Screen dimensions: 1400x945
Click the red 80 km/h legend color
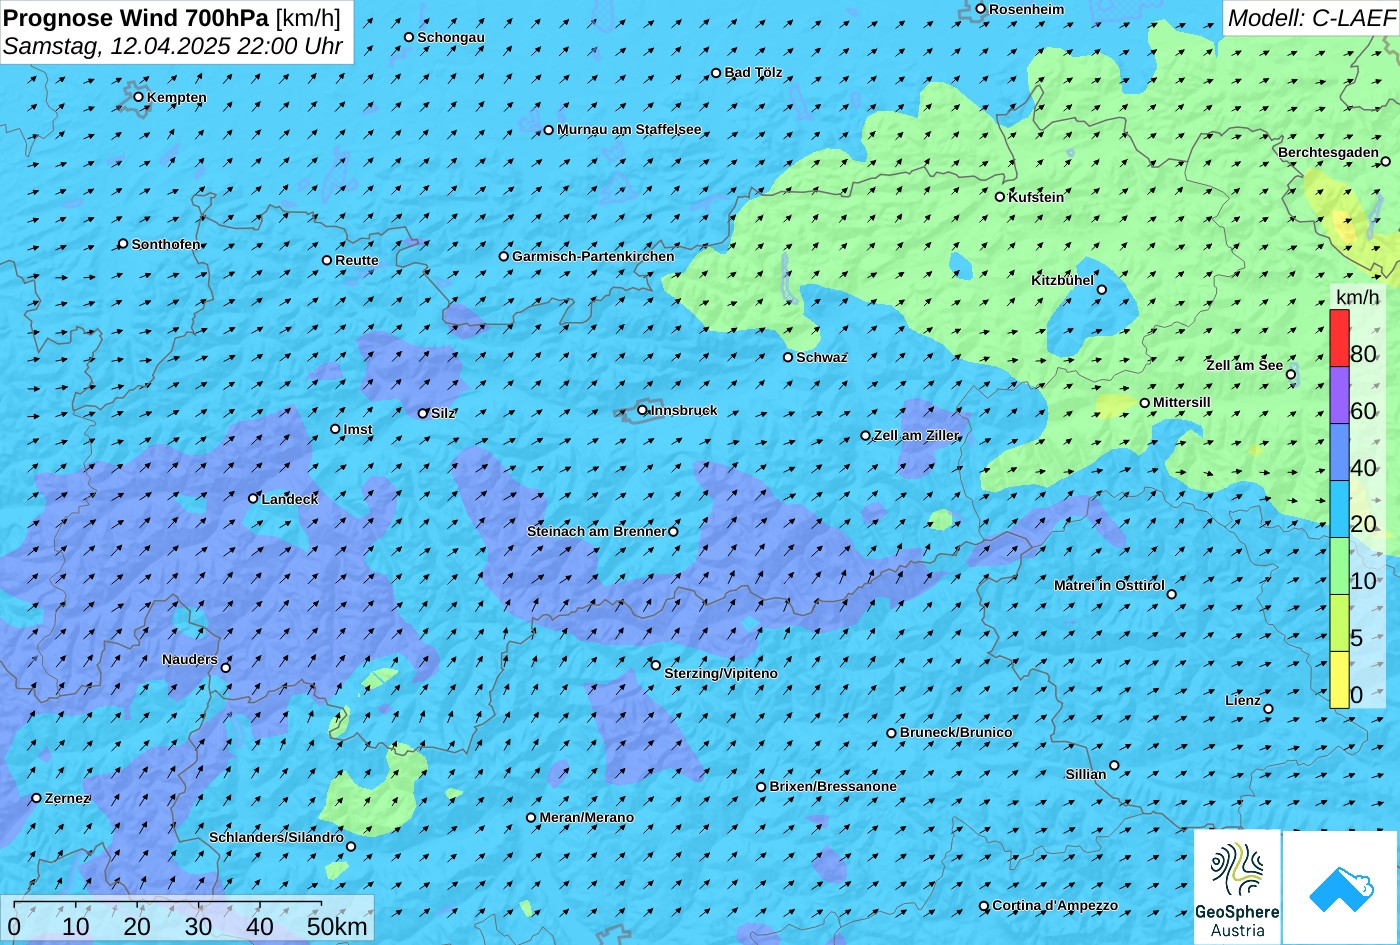tap(1339, 338)
